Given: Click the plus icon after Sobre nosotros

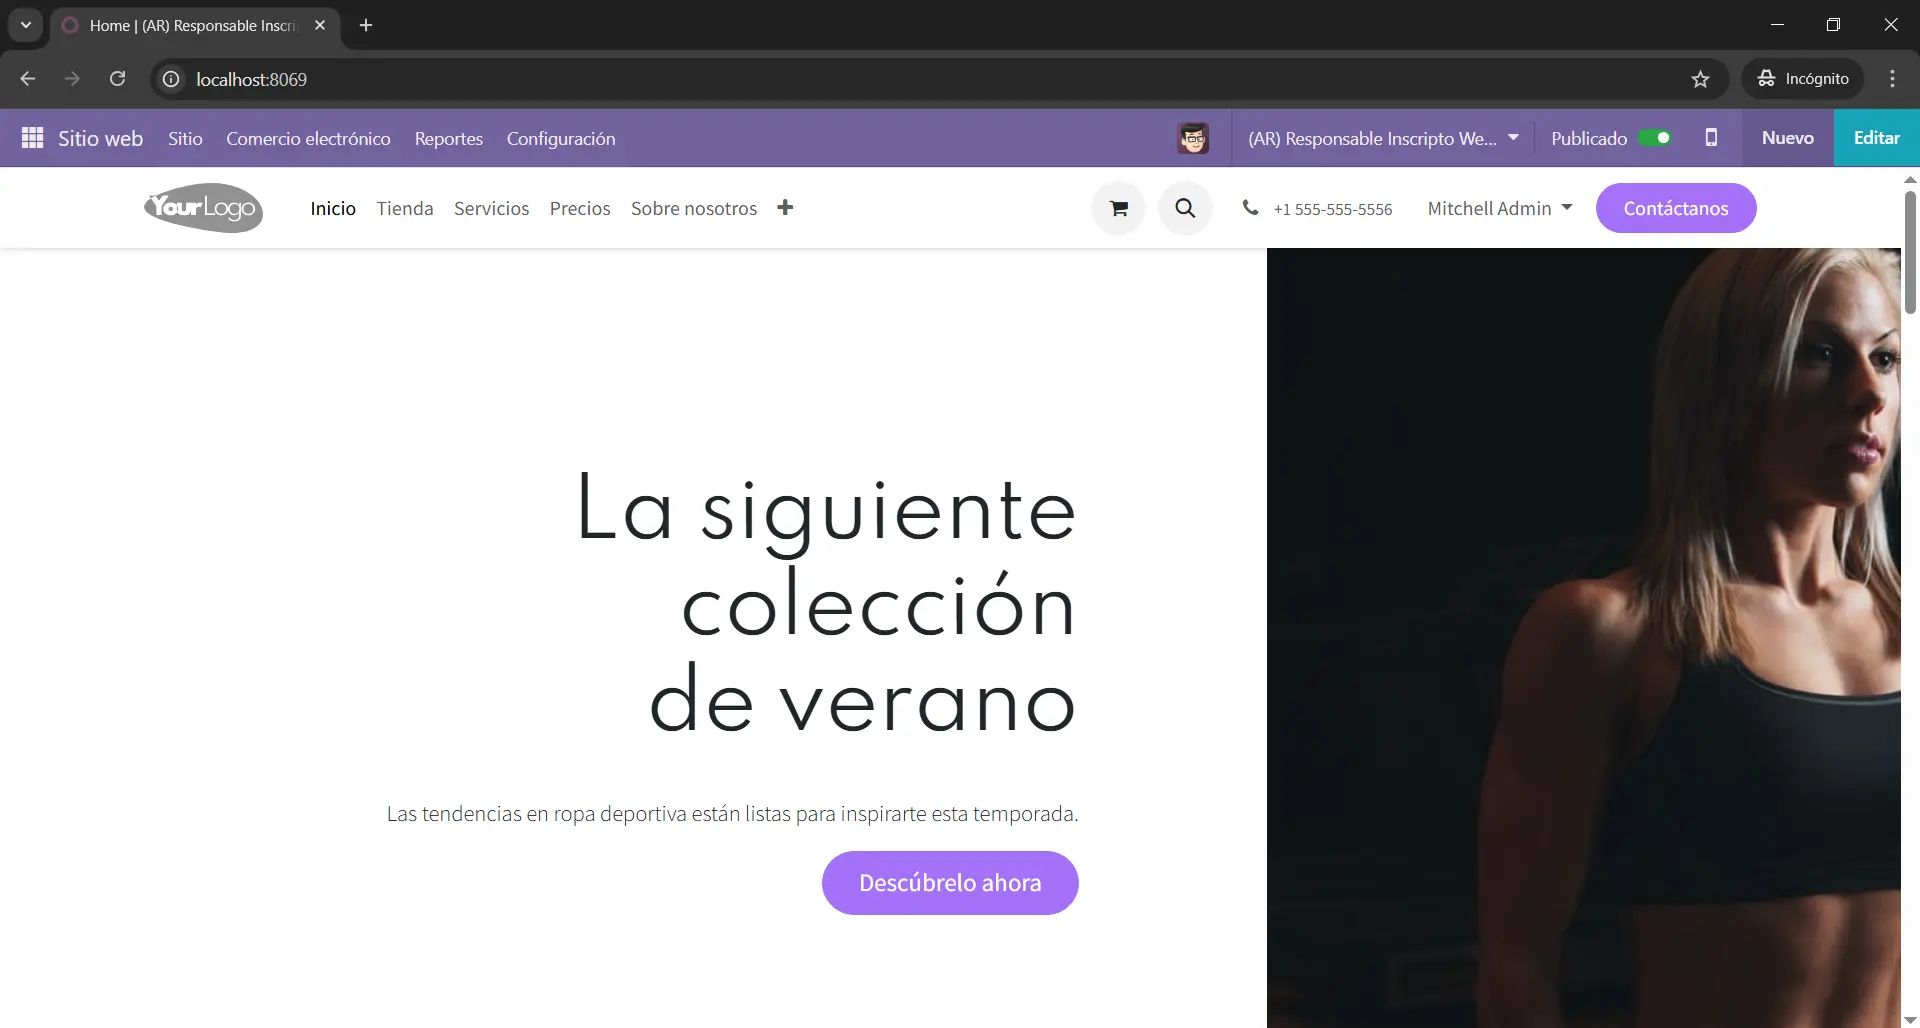Looking at the screenshot, I should click(785, 208).
